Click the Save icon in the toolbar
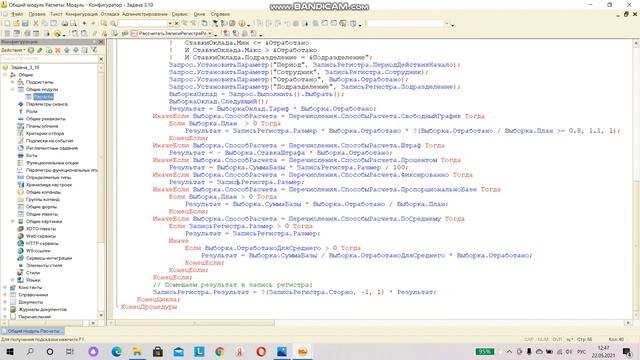640x360 pixels. 25,24
